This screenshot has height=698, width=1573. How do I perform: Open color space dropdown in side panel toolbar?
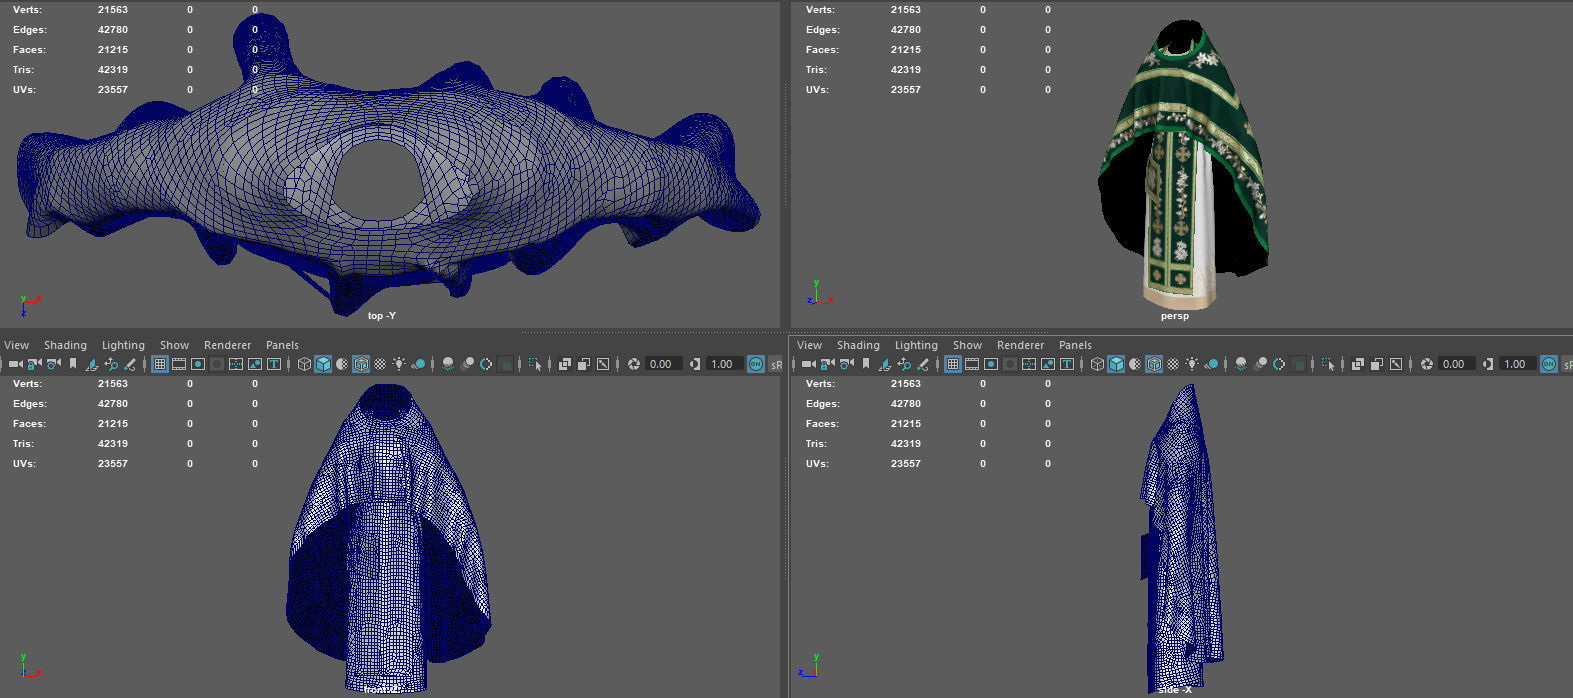(x=1567, y=364)
